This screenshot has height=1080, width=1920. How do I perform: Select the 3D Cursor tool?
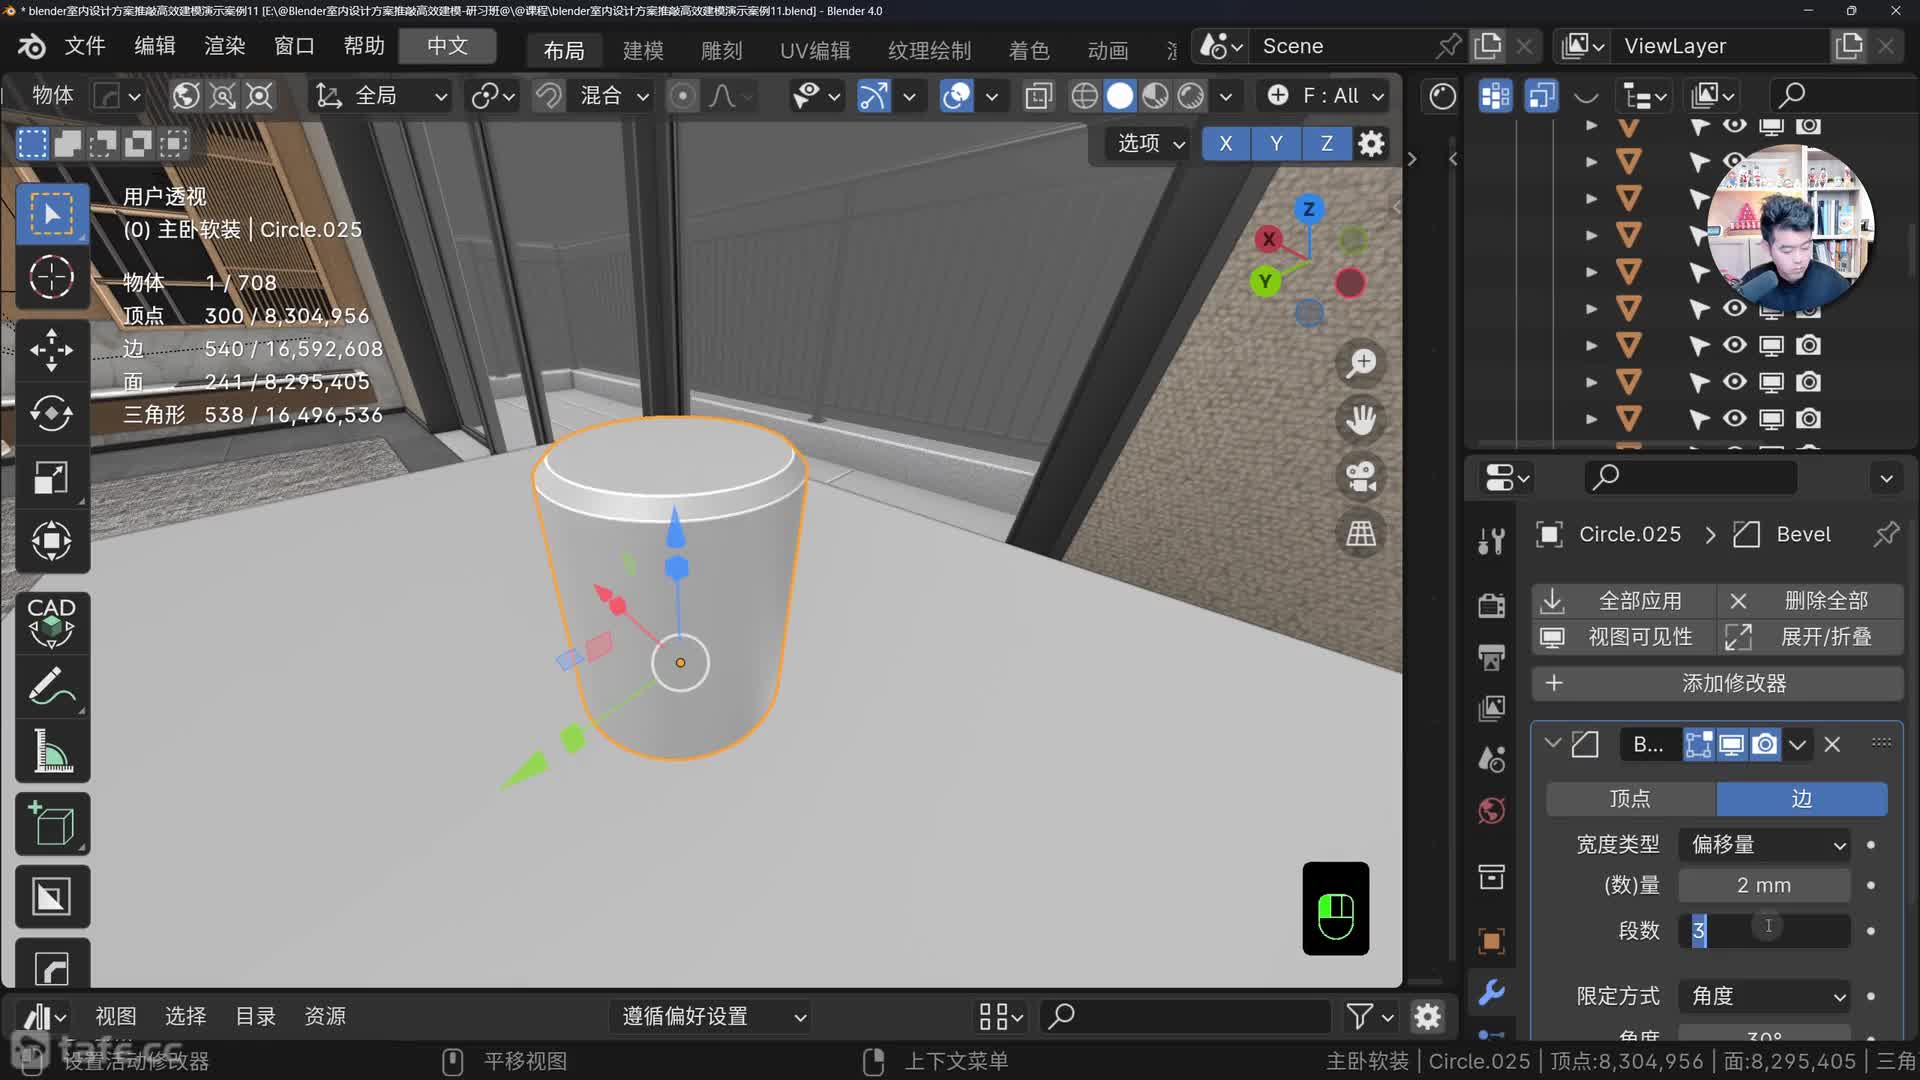[x=51, y=277]
